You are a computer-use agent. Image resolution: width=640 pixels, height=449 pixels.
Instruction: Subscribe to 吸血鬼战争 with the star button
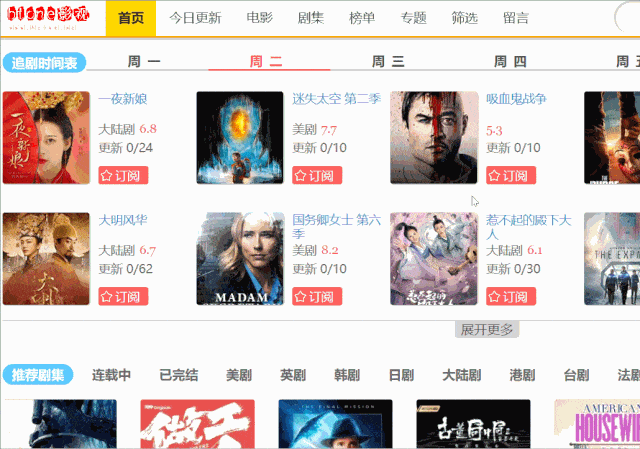511,176
